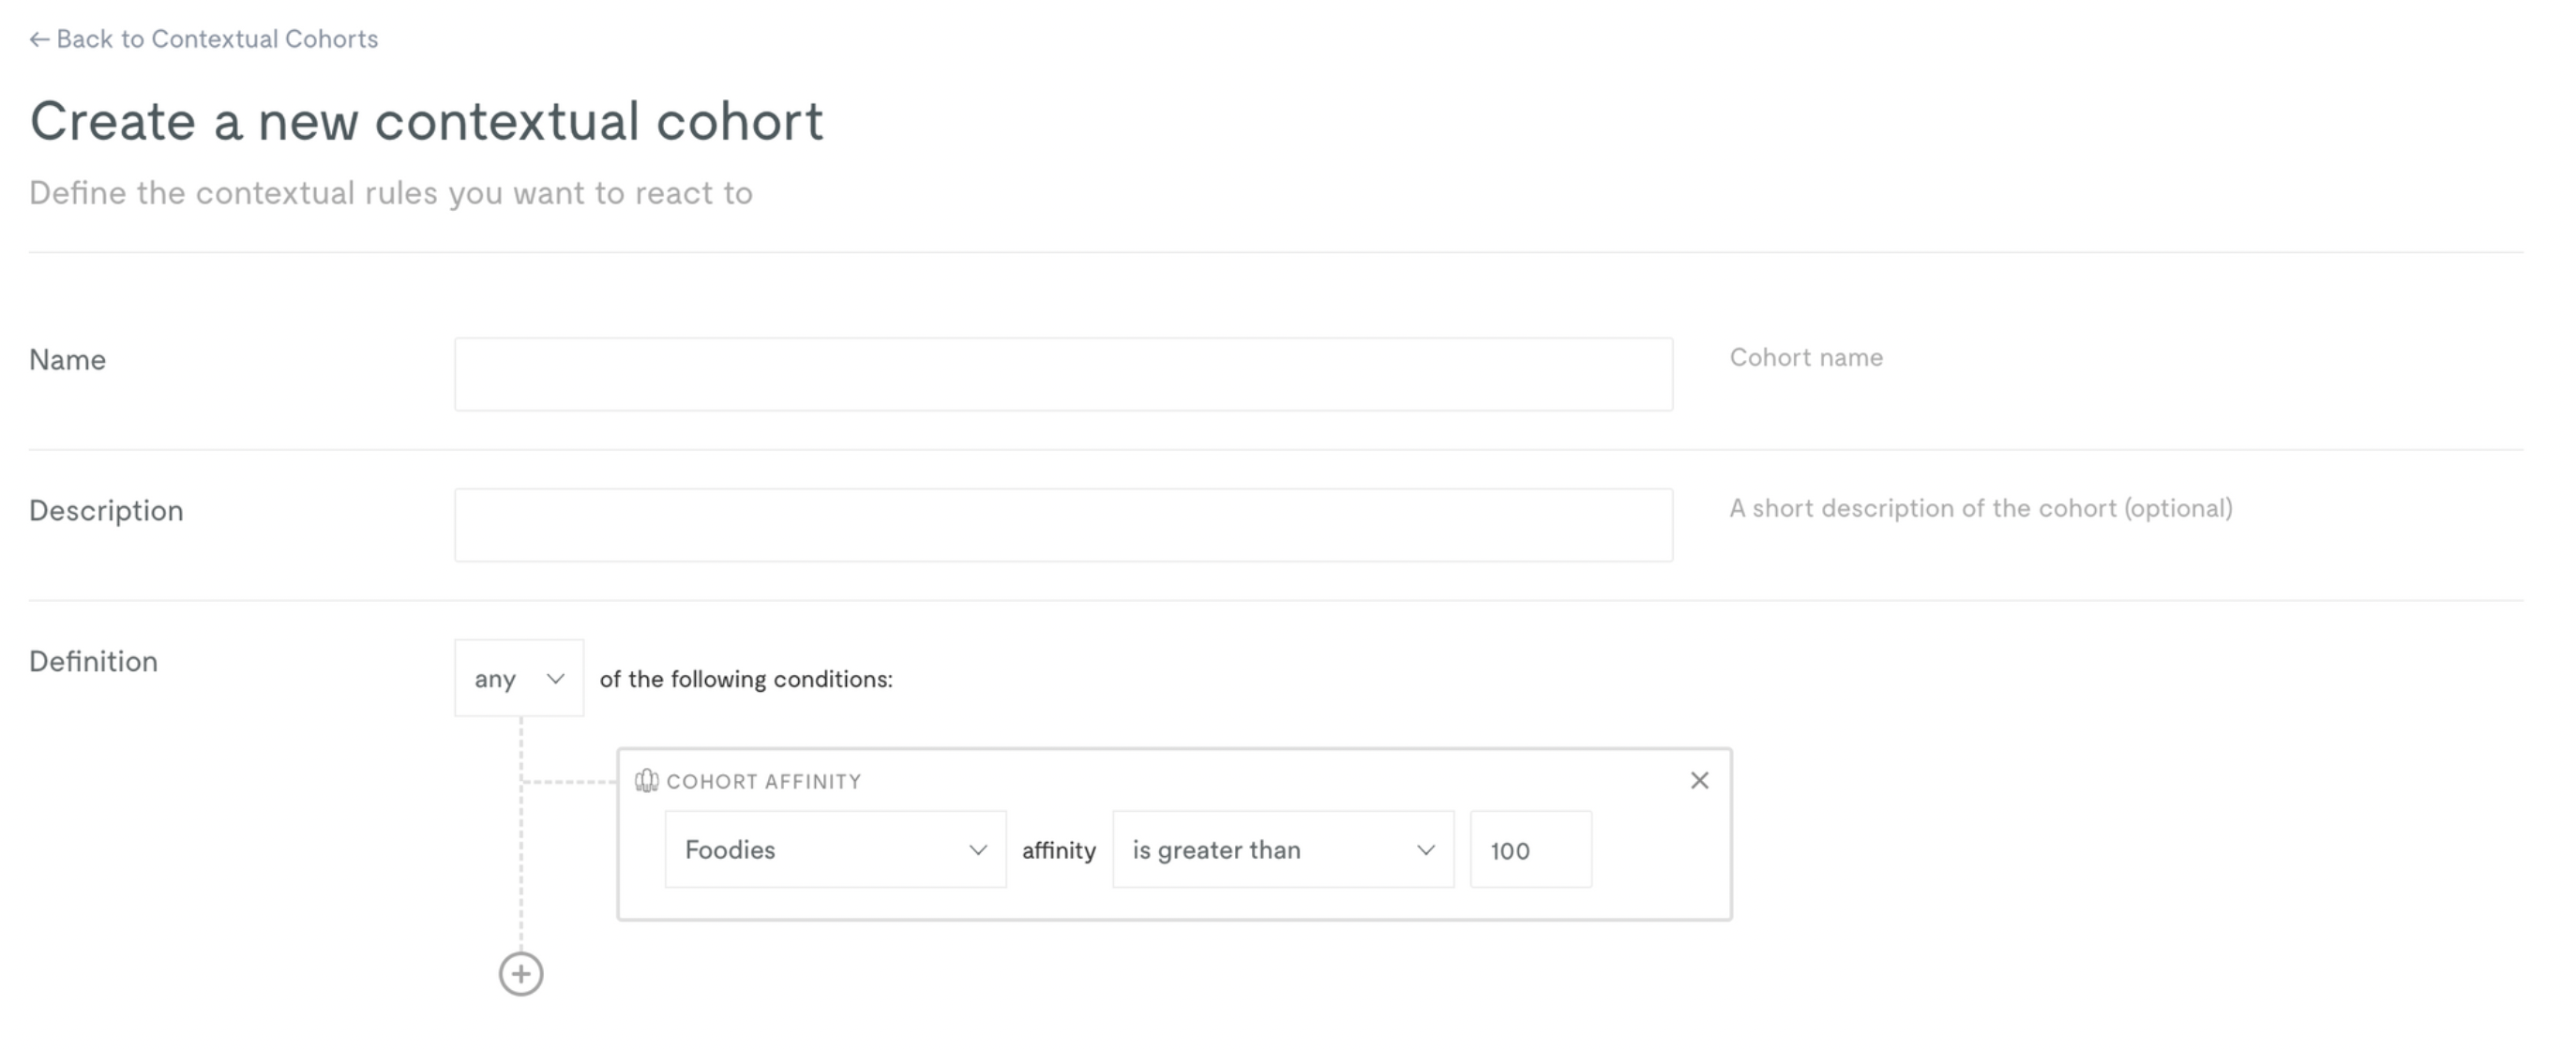Click 'A short description of the cohort' hint
The height and width of the screenshot is (1050, 2576).
[1981, 508]
